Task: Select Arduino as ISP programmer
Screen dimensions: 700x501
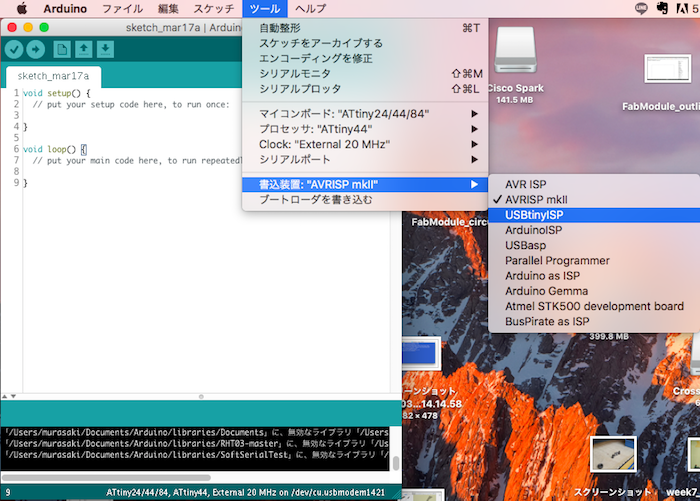Action: 594,276
